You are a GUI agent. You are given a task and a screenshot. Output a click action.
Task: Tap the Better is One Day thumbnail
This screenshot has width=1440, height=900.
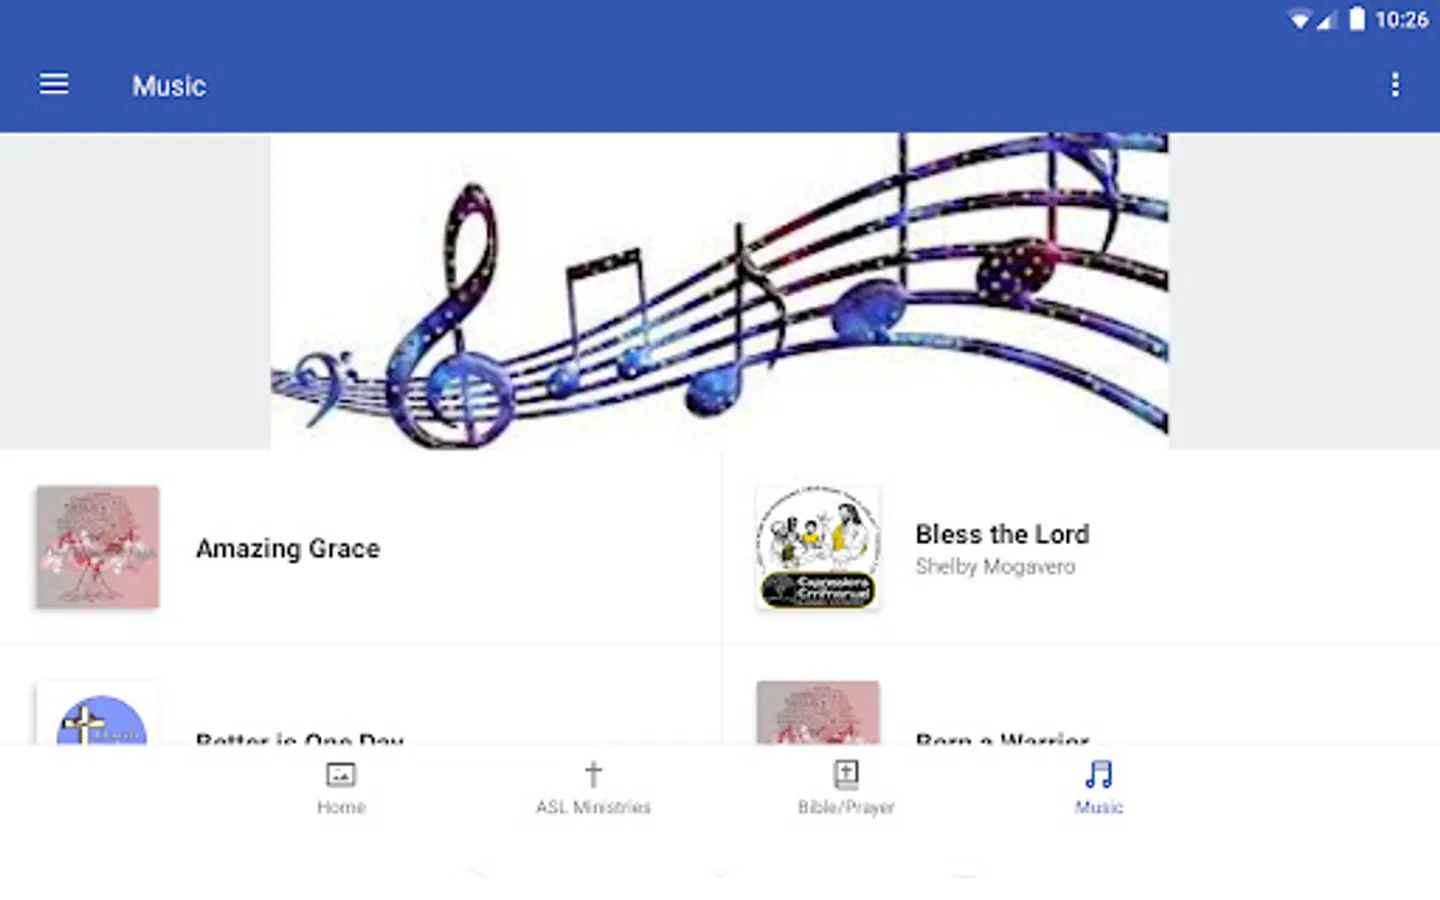coord(98,713)
